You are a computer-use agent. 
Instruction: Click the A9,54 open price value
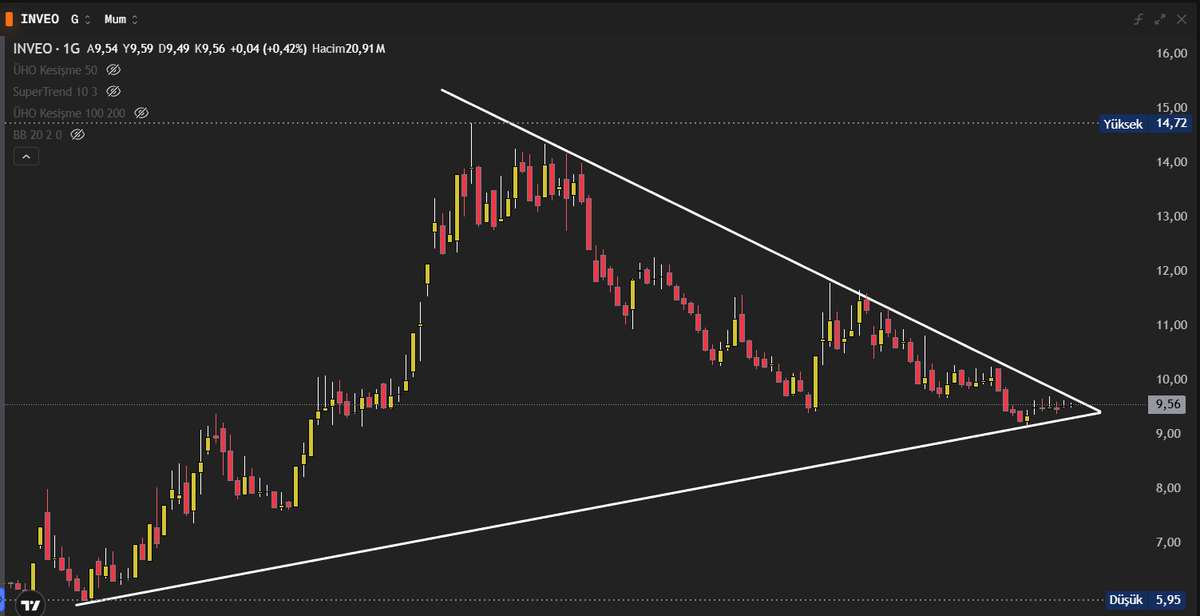point(102,48)
